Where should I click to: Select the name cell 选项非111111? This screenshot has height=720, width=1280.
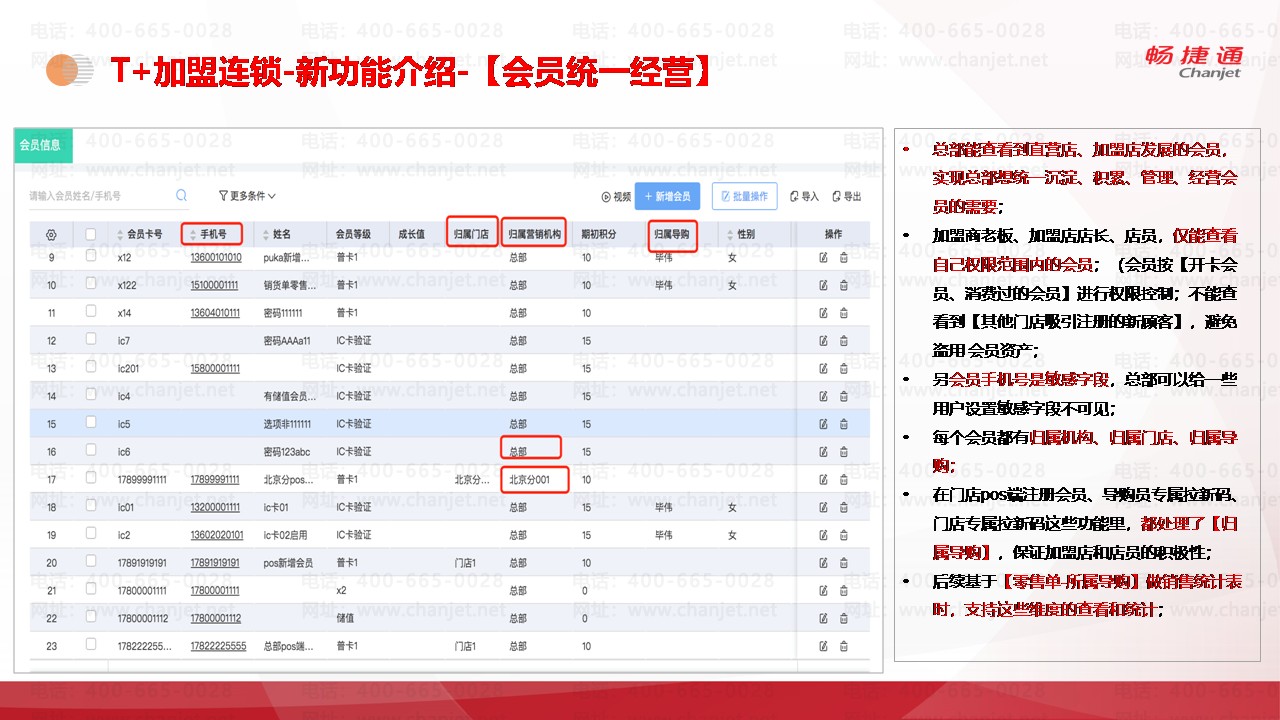tap(287, 424)
